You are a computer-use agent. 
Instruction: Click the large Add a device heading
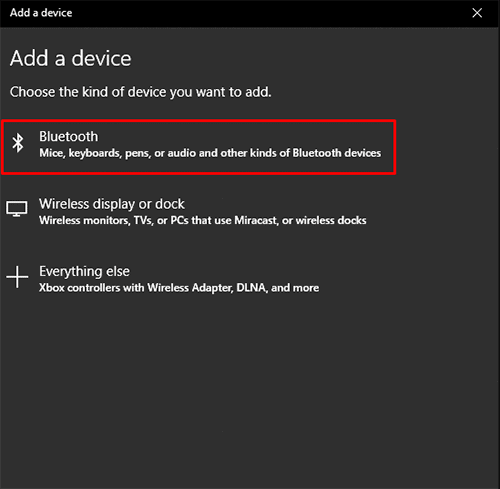coord(71,58)
